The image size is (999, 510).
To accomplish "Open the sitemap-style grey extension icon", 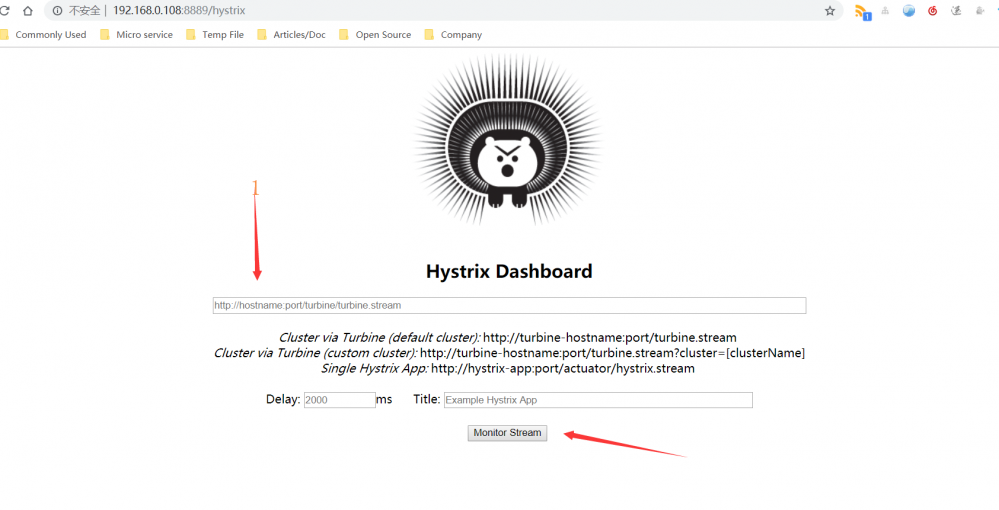I will coord(885,11).
